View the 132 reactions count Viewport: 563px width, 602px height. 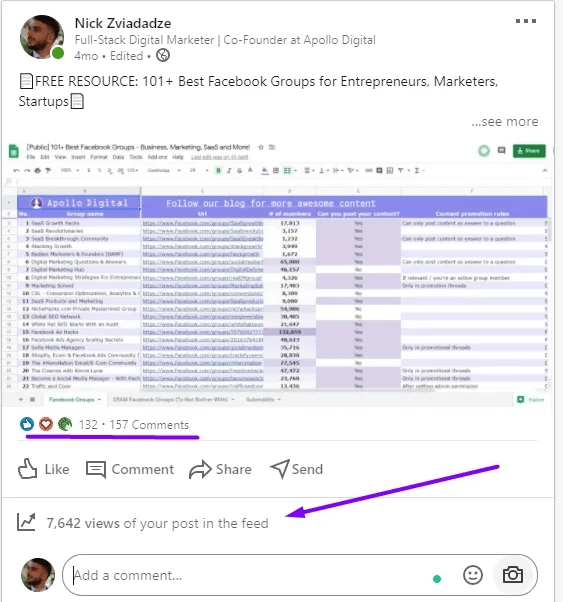coord(88,425)
